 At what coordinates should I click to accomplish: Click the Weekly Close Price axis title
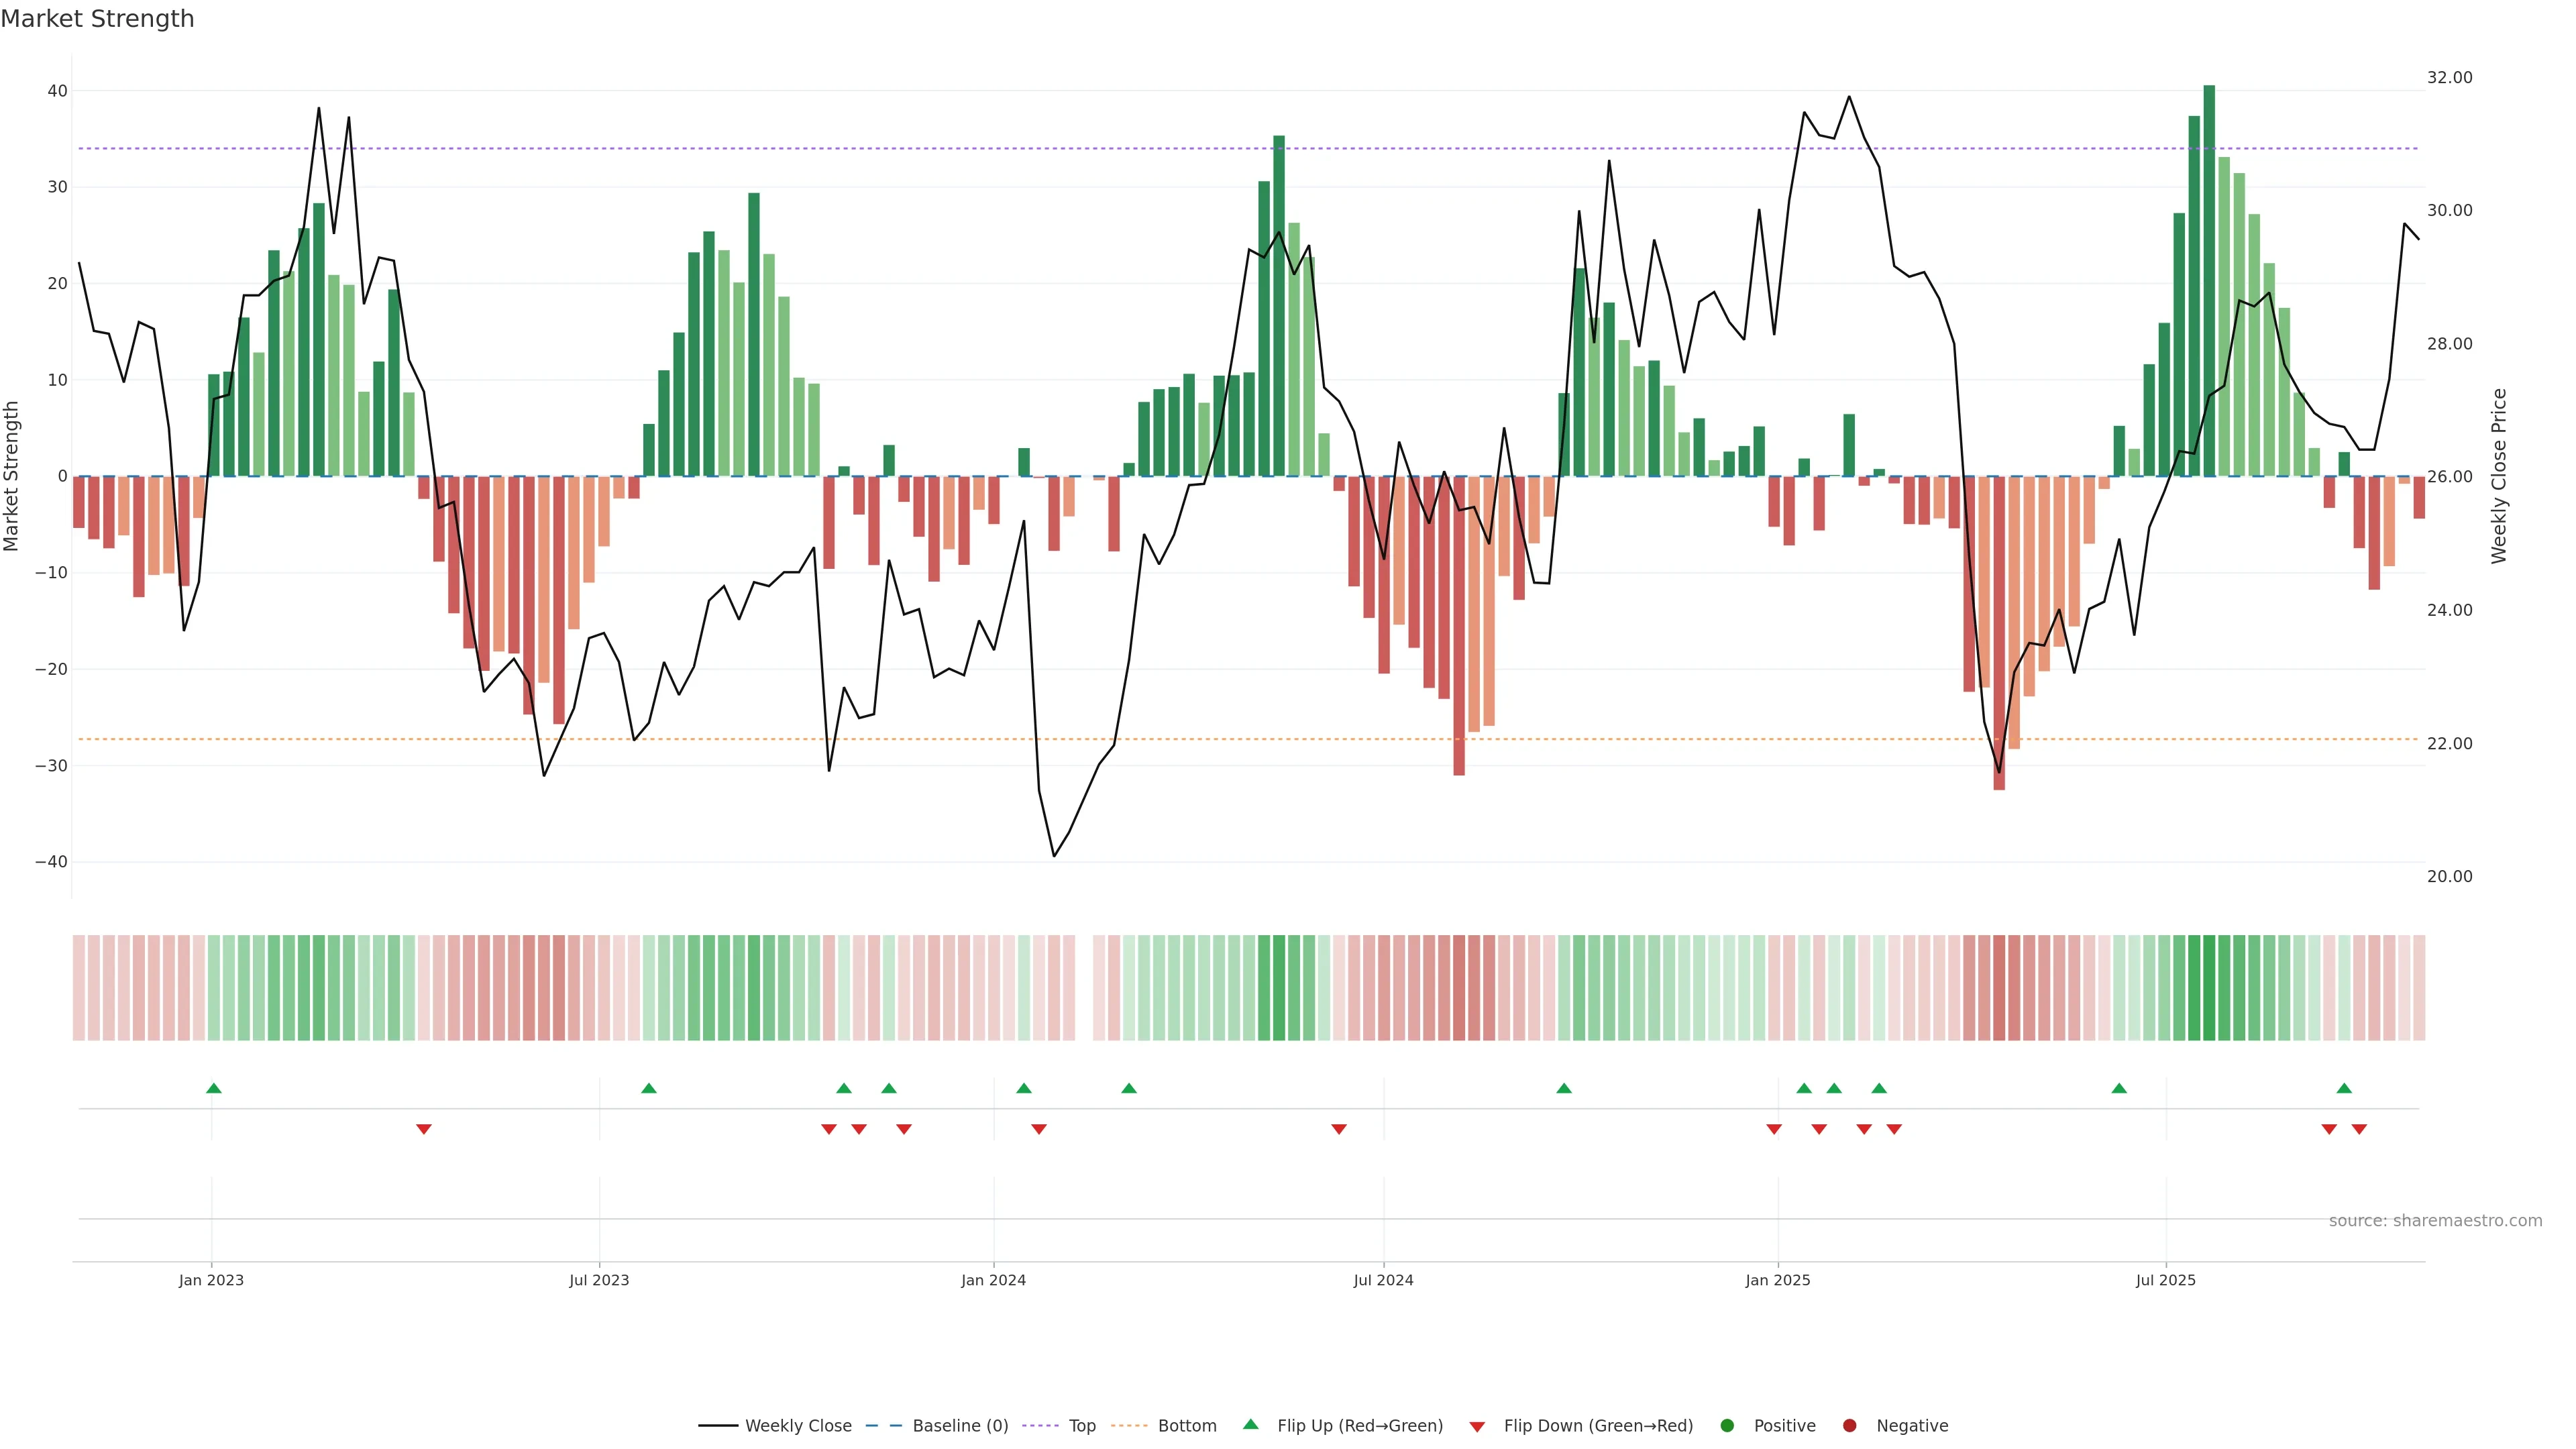click(2499, 476)
